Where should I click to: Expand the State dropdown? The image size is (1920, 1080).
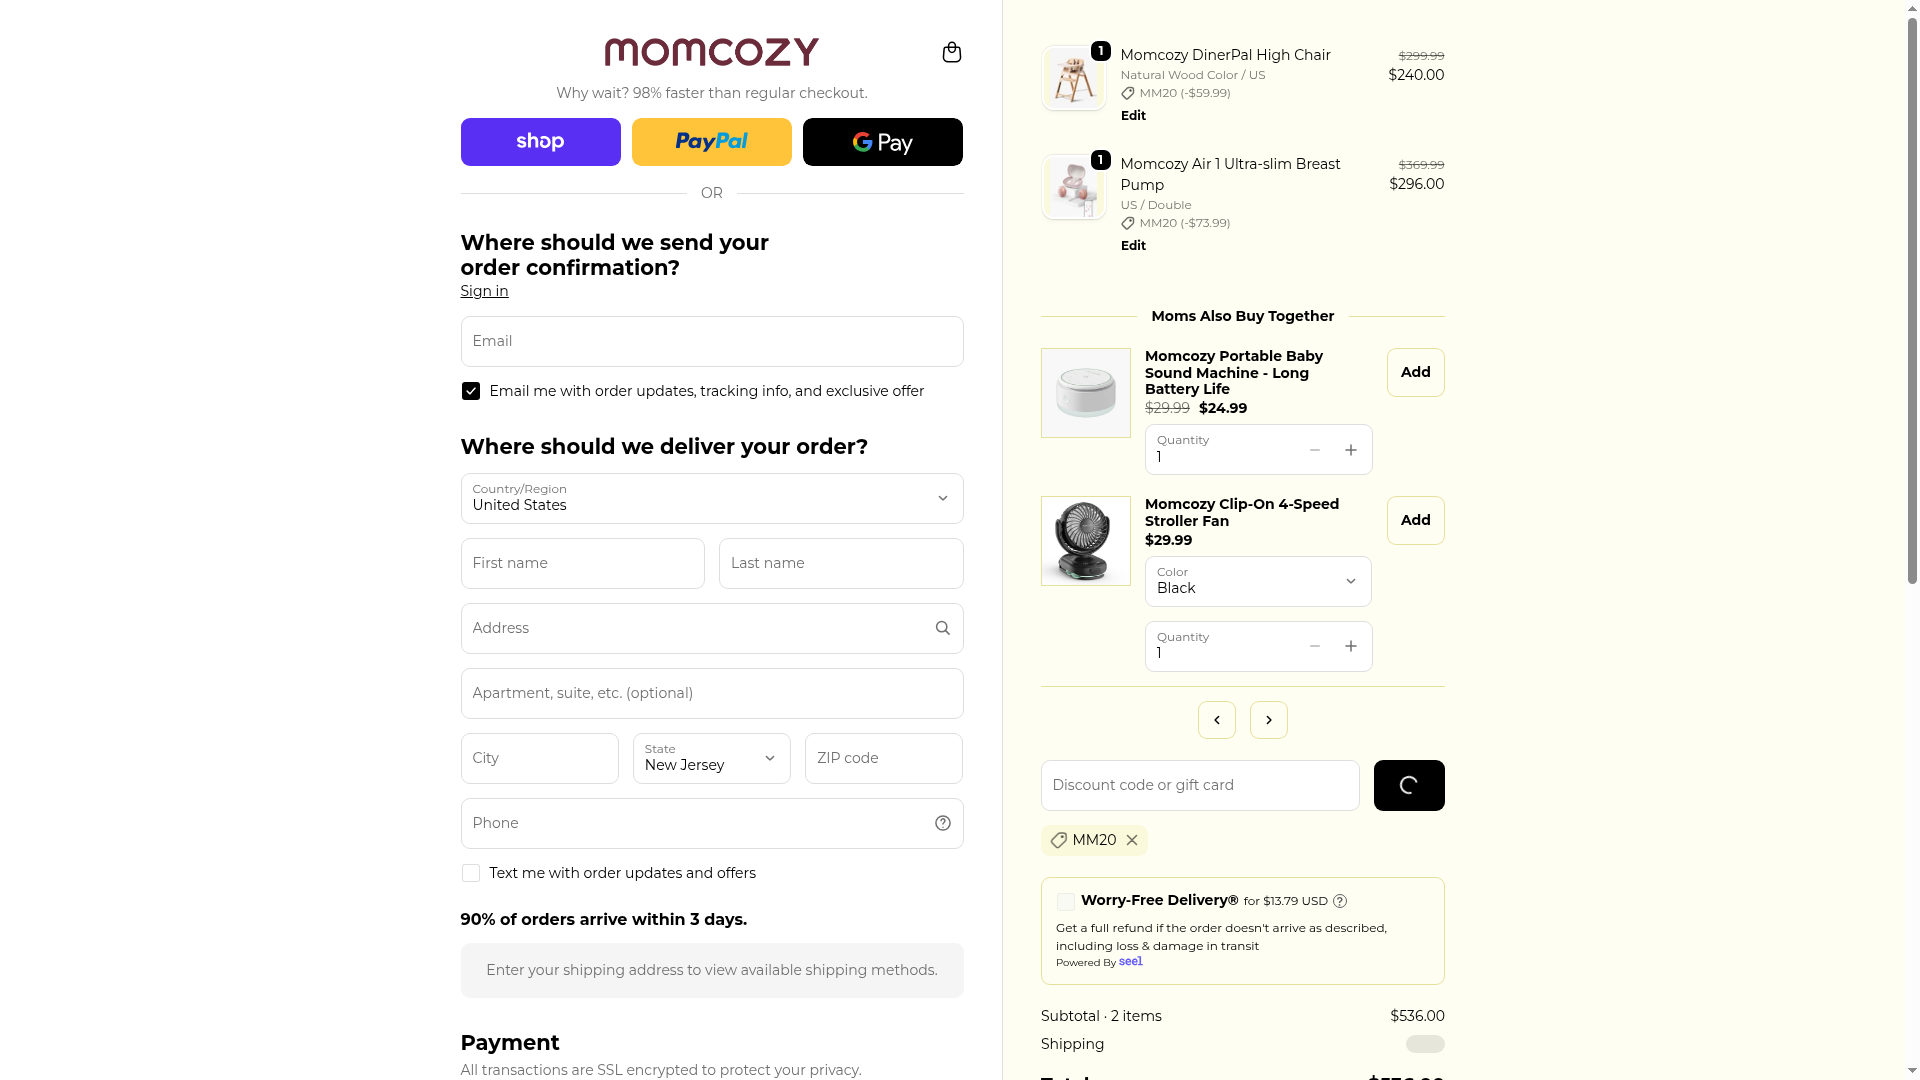point(711,758)
